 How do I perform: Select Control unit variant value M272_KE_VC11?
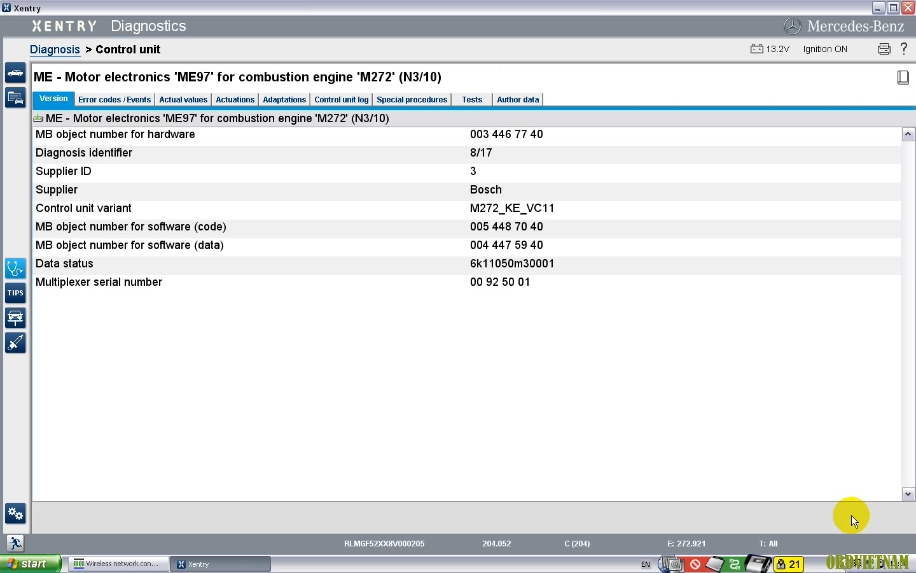[x=512, y=209]
